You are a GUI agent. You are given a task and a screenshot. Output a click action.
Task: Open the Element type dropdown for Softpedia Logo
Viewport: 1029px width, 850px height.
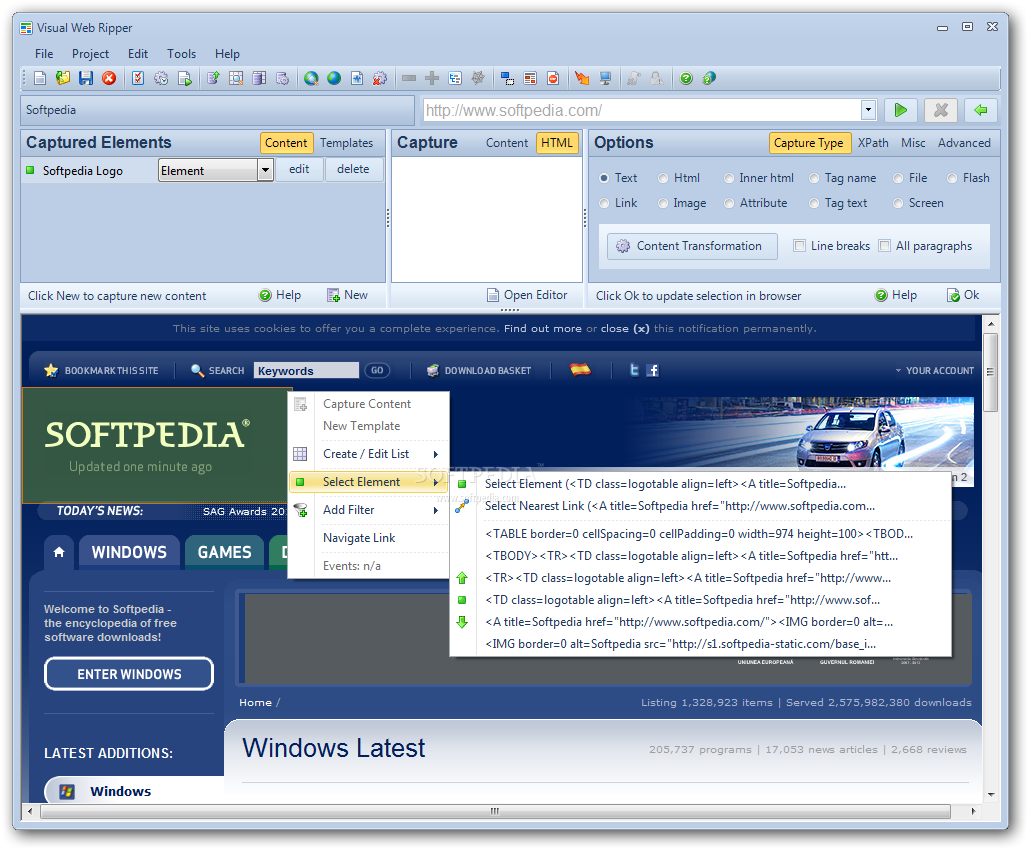point(265,170)
